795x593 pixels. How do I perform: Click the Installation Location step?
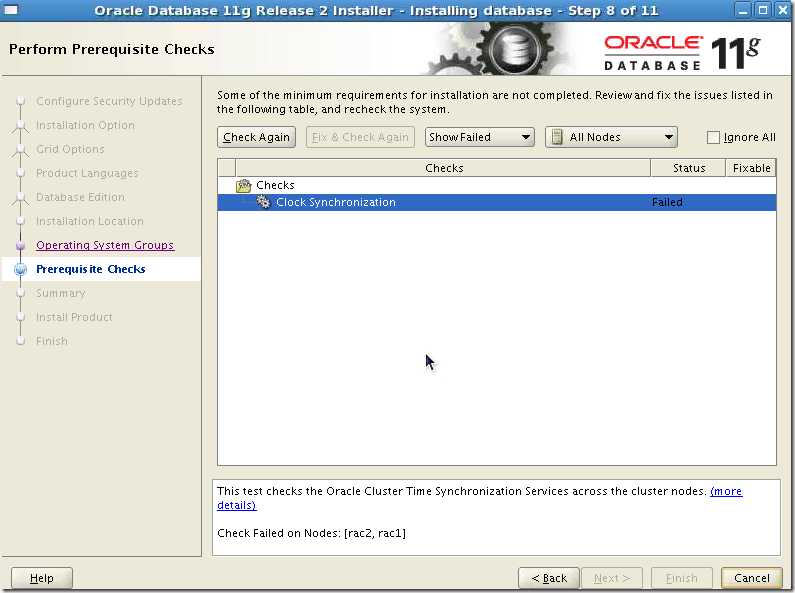(x=90, y=221)
